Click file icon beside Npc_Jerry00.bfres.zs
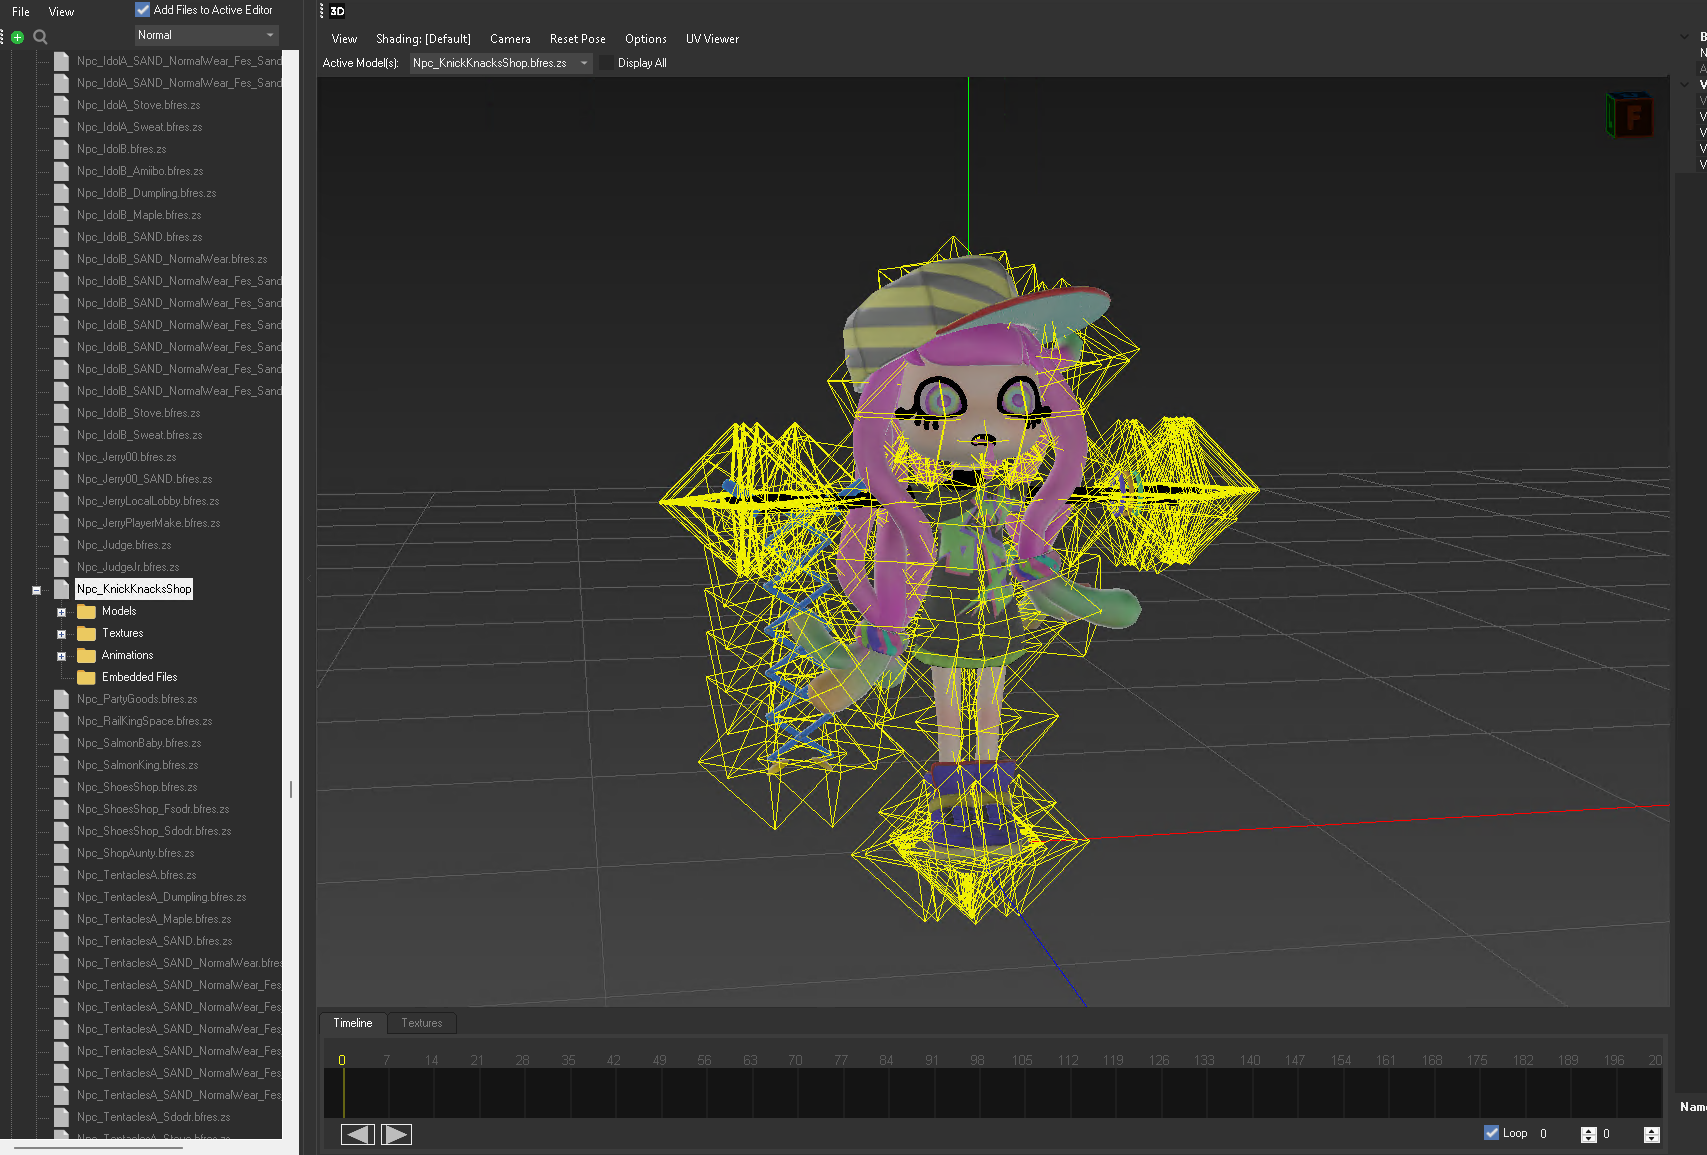This screenshot has height=1155, width=1707. pyautogui.click(x=61, y=457)
